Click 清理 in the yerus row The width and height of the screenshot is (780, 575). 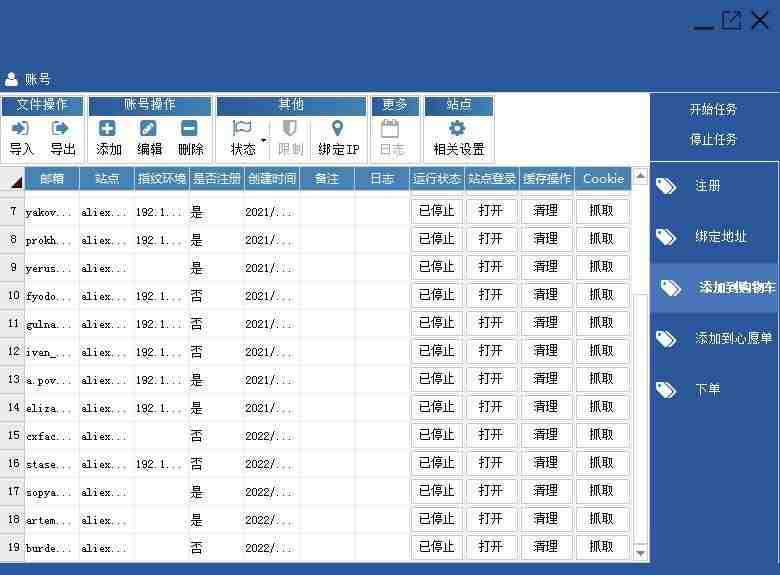click(546, 267)
